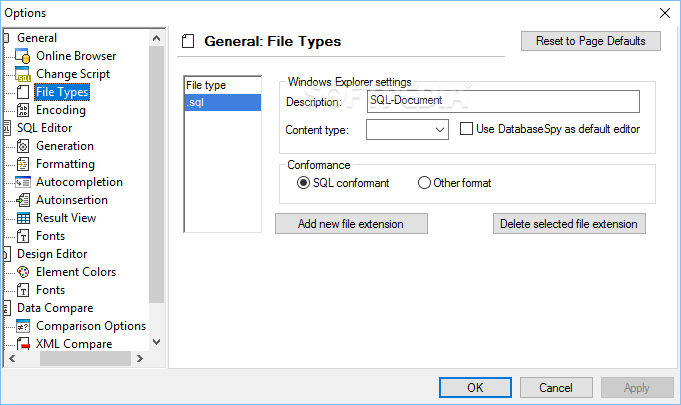Image resolution: width=681 pixels, height=405 pixels.
Task: Select the SQL conformant radio button
Action: 303,183
